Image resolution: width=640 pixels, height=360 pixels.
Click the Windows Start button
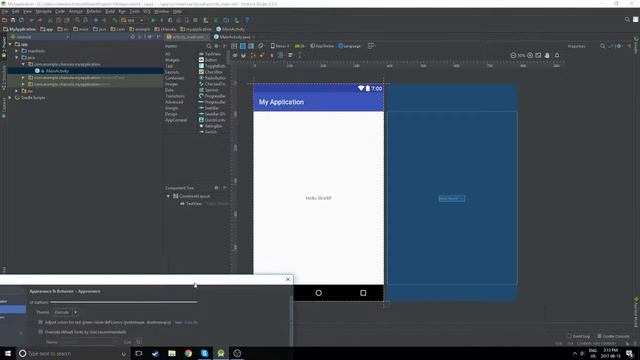[x=8, y=353]
